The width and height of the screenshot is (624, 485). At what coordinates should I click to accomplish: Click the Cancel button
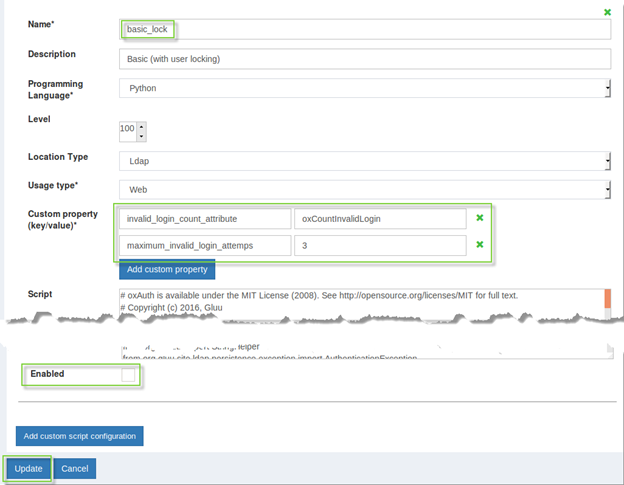(x=75, y=469)
